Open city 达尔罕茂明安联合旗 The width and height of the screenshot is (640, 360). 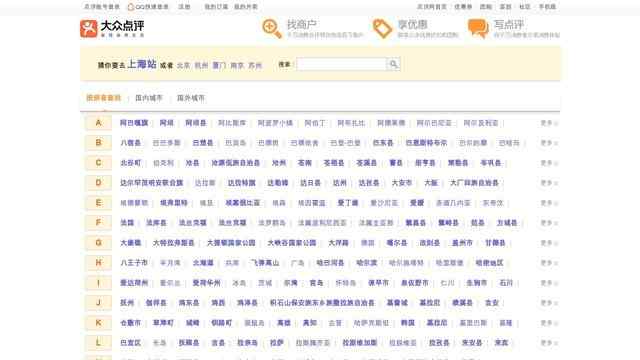coord(151,183)
